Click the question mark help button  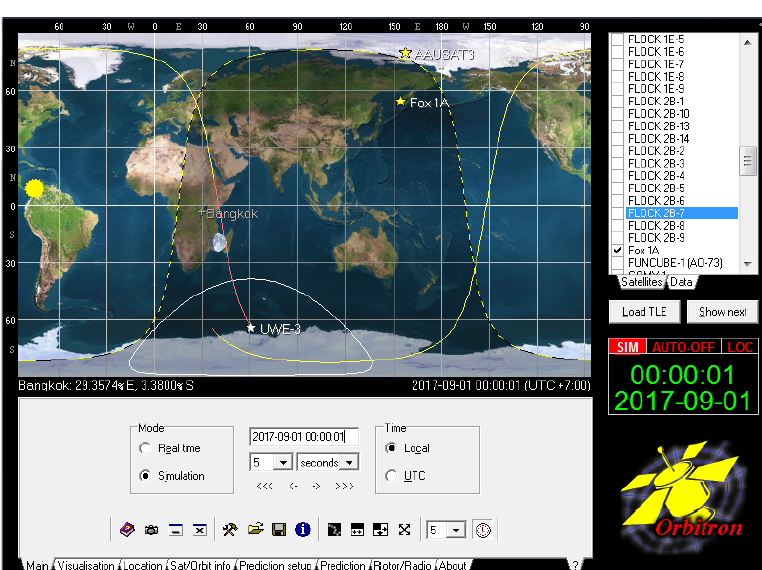[x=575, y=565]
